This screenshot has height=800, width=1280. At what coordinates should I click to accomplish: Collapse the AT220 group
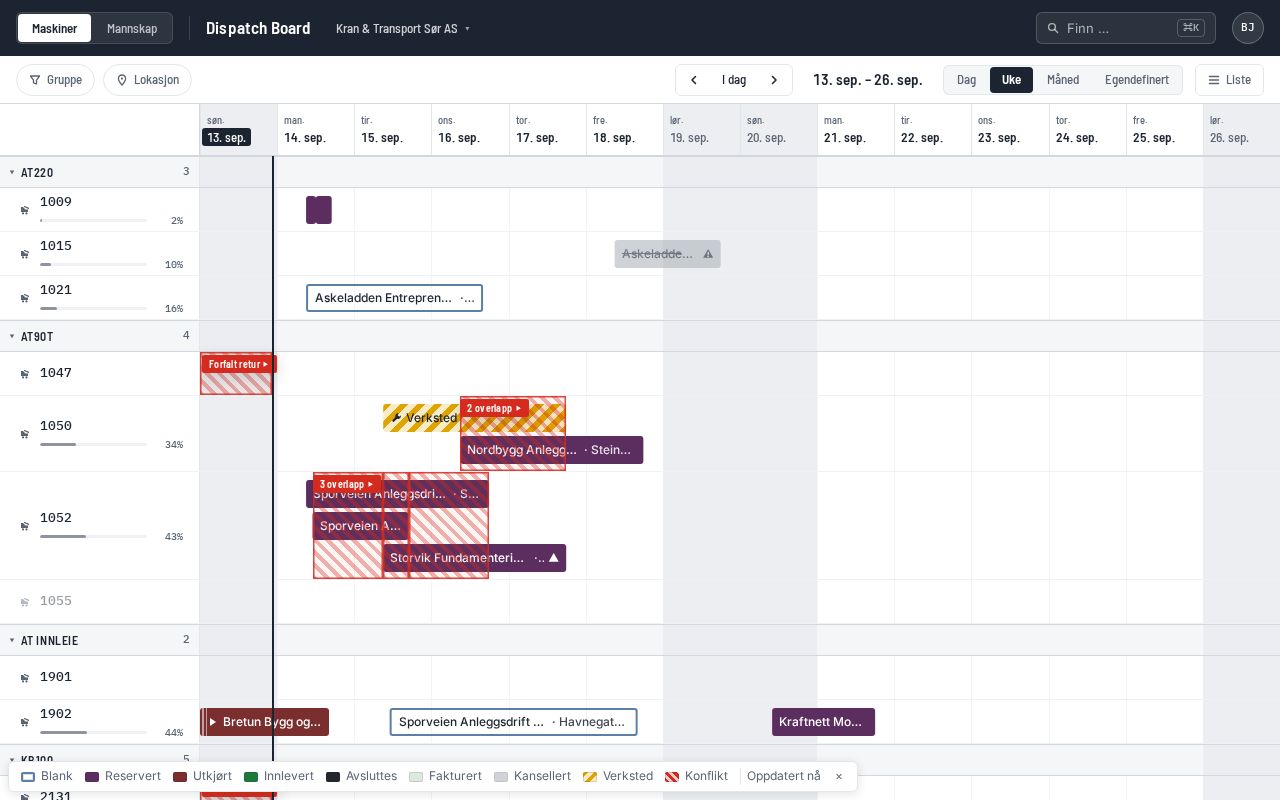[12, 172]
